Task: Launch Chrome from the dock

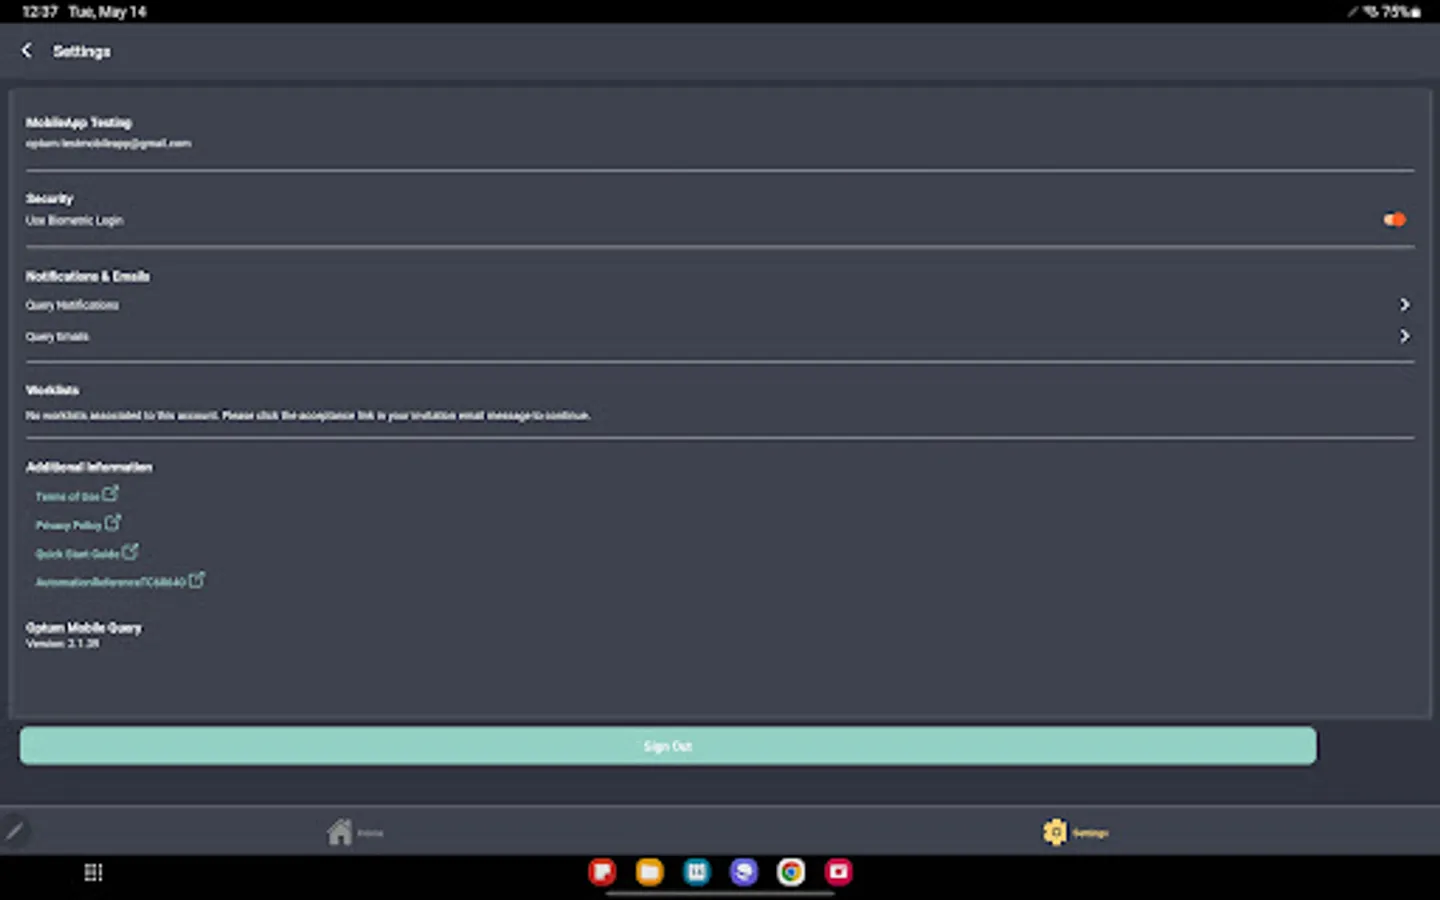Action: (791, 872)
